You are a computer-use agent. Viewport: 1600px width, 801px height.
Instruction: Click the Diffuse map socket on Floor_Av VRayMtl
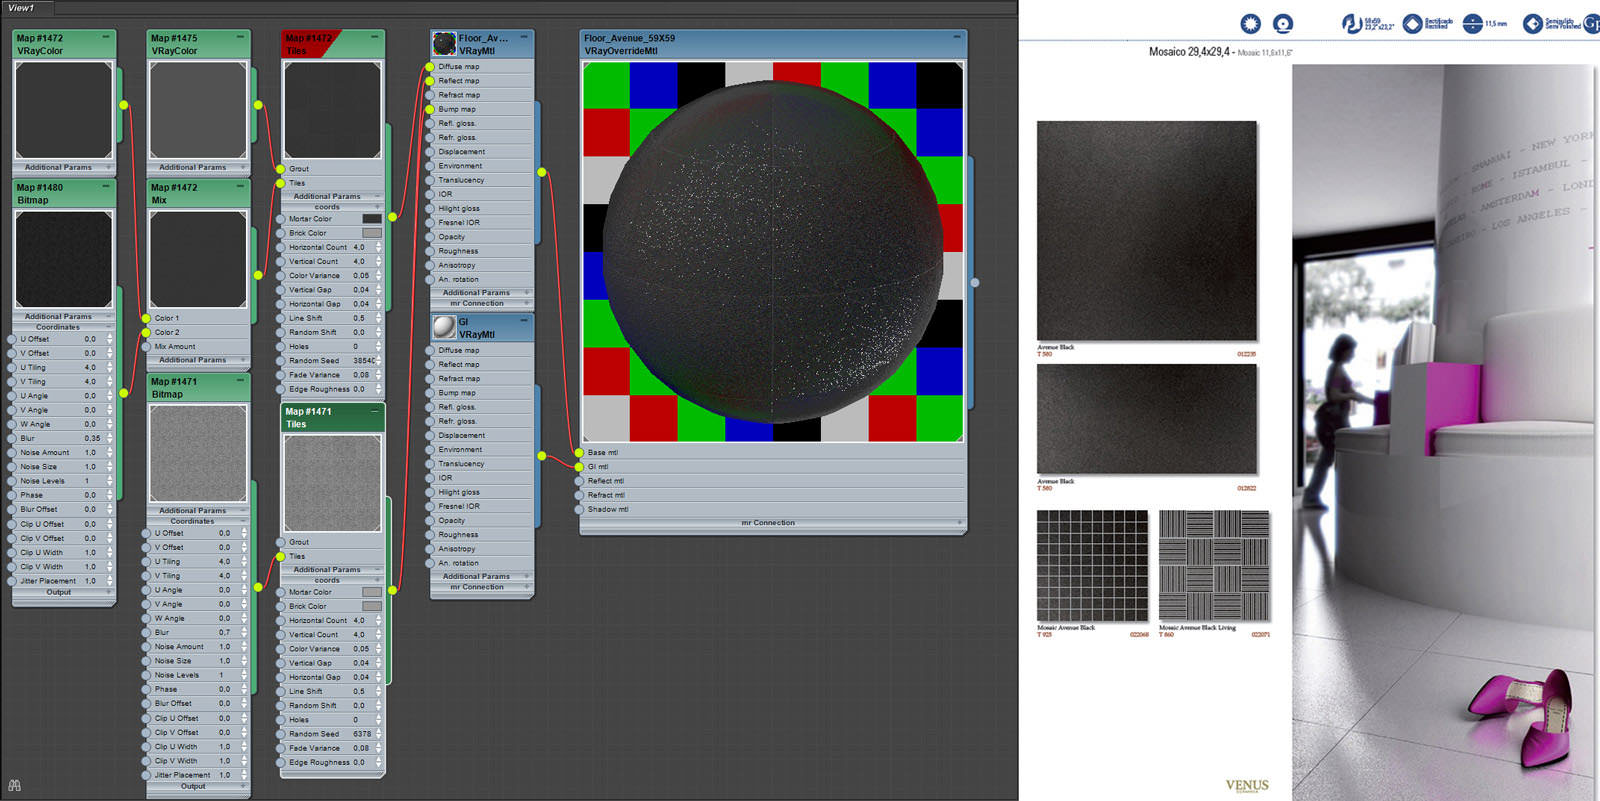[x=430, y=67]
